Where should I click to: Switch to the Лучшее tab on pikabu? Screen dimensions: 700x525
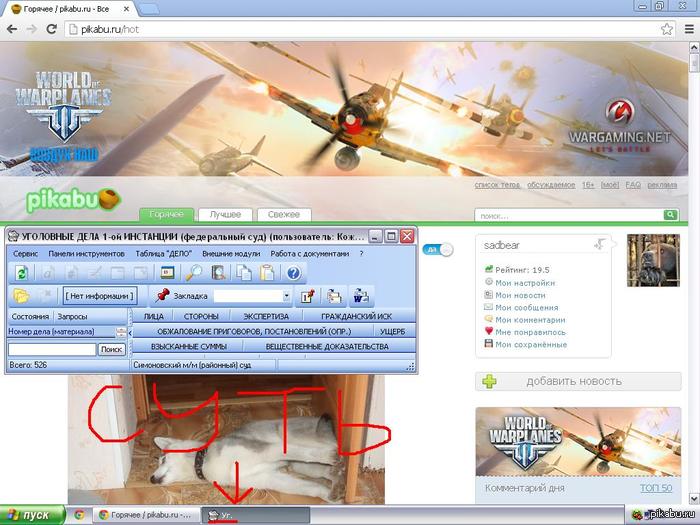[225, 214]
